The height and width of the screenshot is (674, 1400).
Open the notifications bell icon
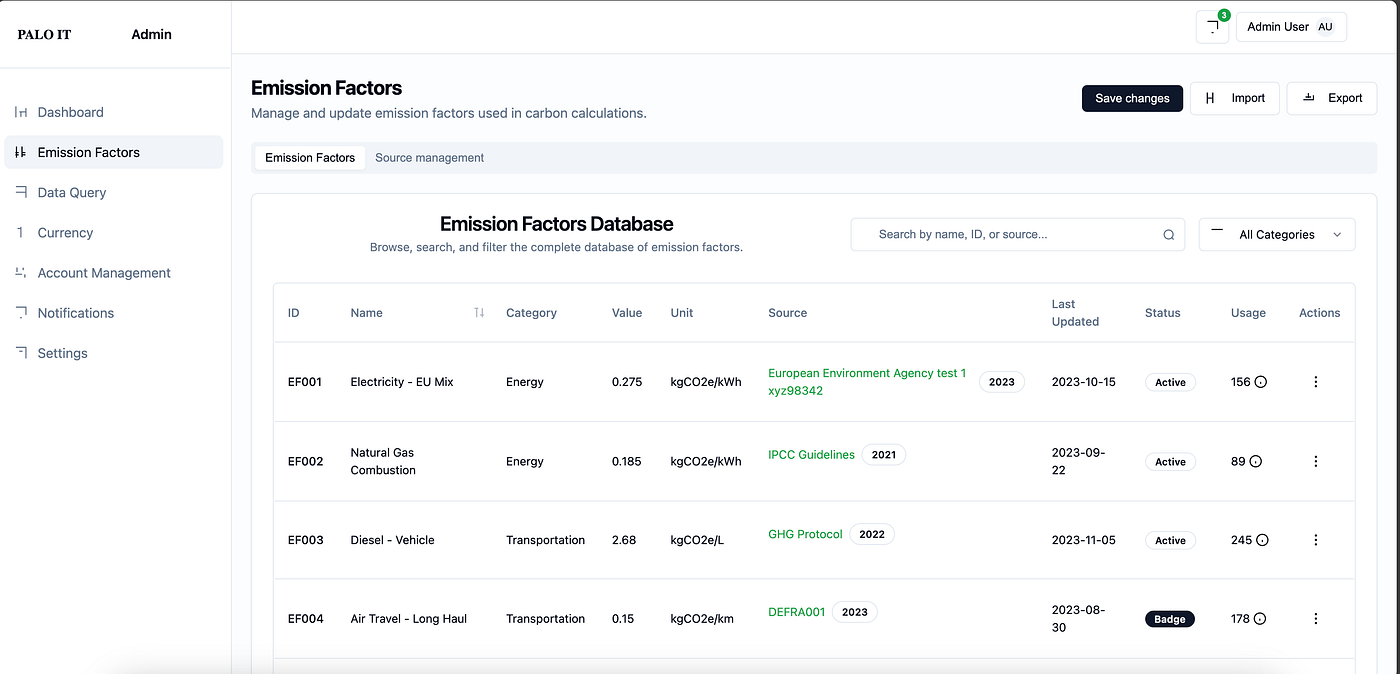click(x=1212, y=27)
